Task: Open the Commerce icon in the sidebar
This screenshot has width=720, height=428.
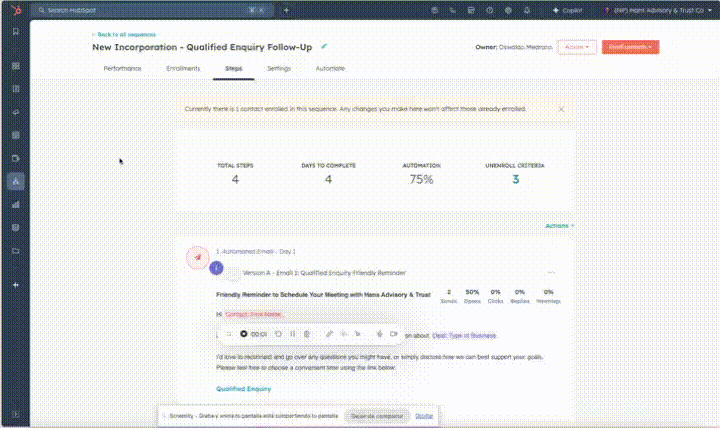Action: [x=16, y=158]
